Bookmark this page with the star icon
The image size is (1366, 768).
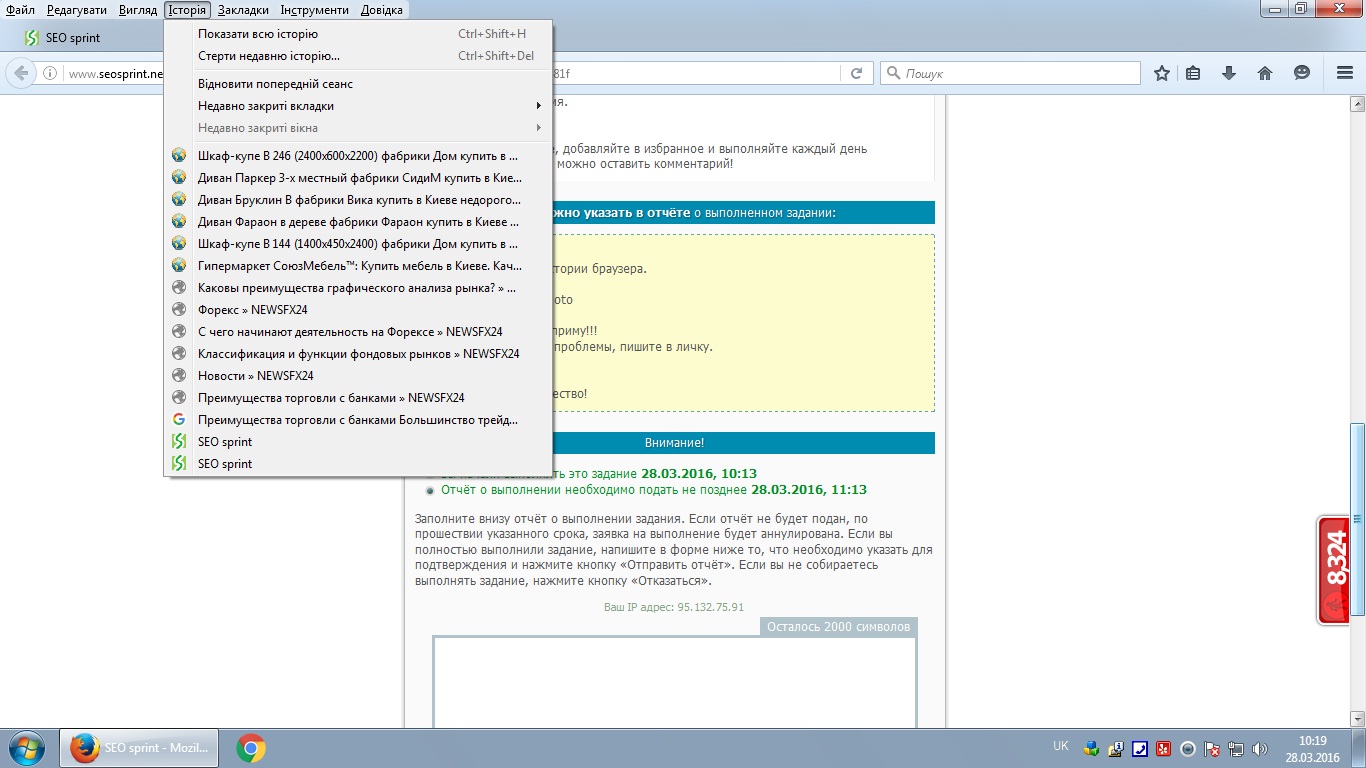pyautogui.click(x=1162, y=73)
